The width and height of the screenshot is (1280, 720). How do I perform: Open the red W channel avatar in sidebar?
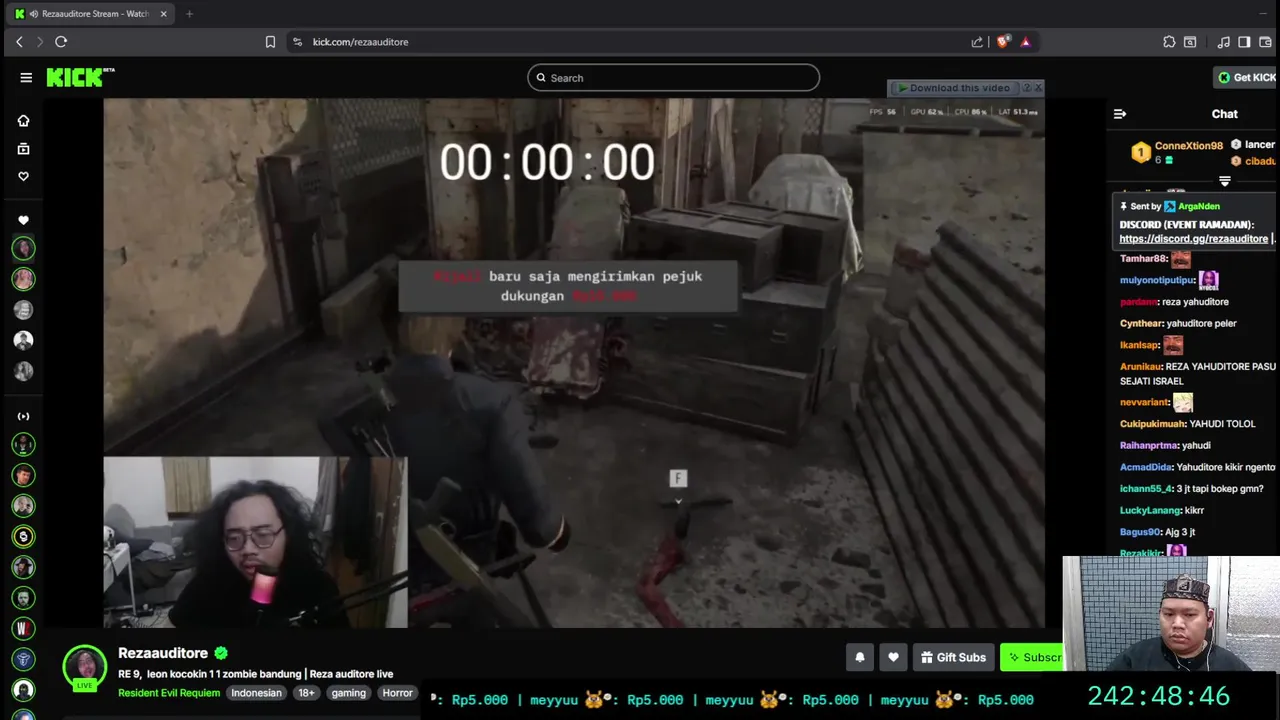coord(23,628)
